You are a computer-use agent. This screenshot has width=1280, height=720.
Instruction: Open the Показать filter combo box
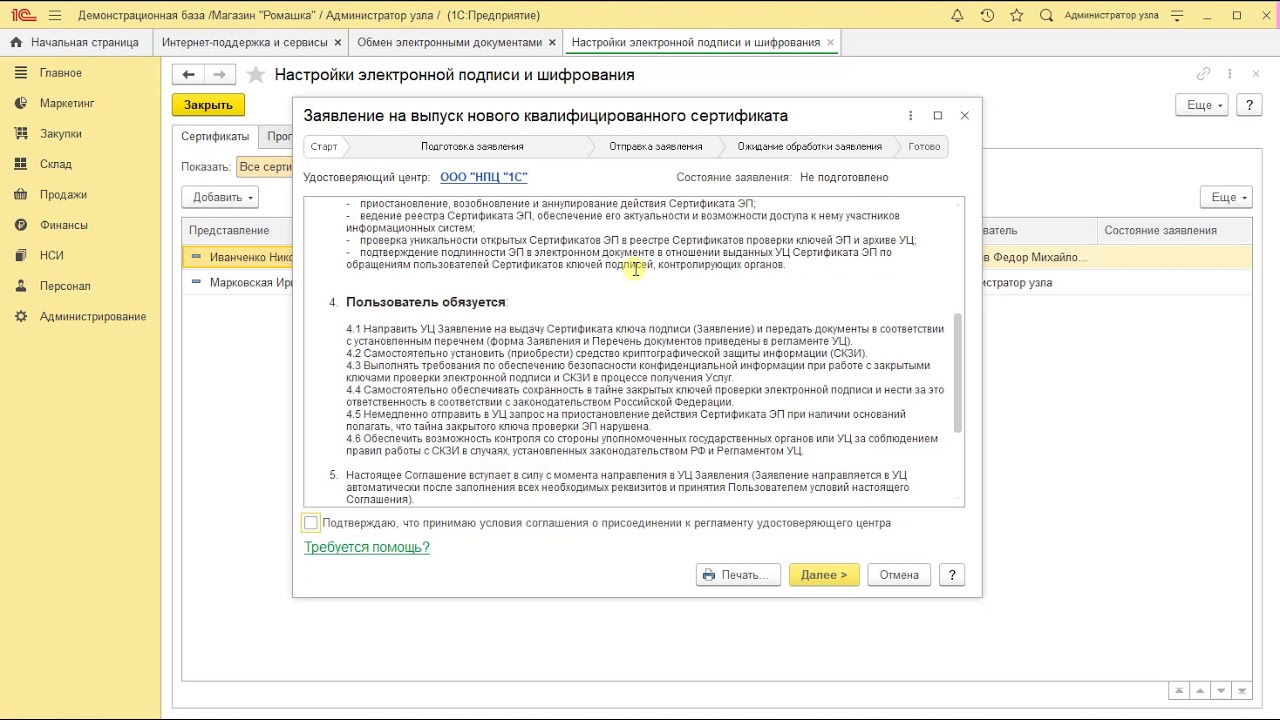pyautogui.click(x=264, y=167)
